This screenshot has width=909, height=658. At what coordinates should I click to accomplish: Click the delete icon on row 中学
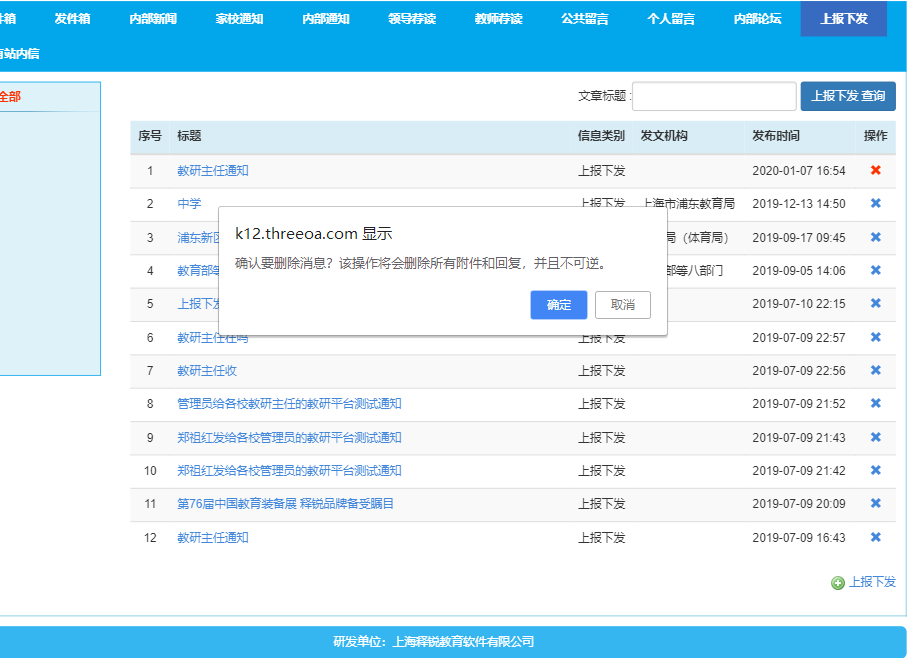[x=876, y=203]
